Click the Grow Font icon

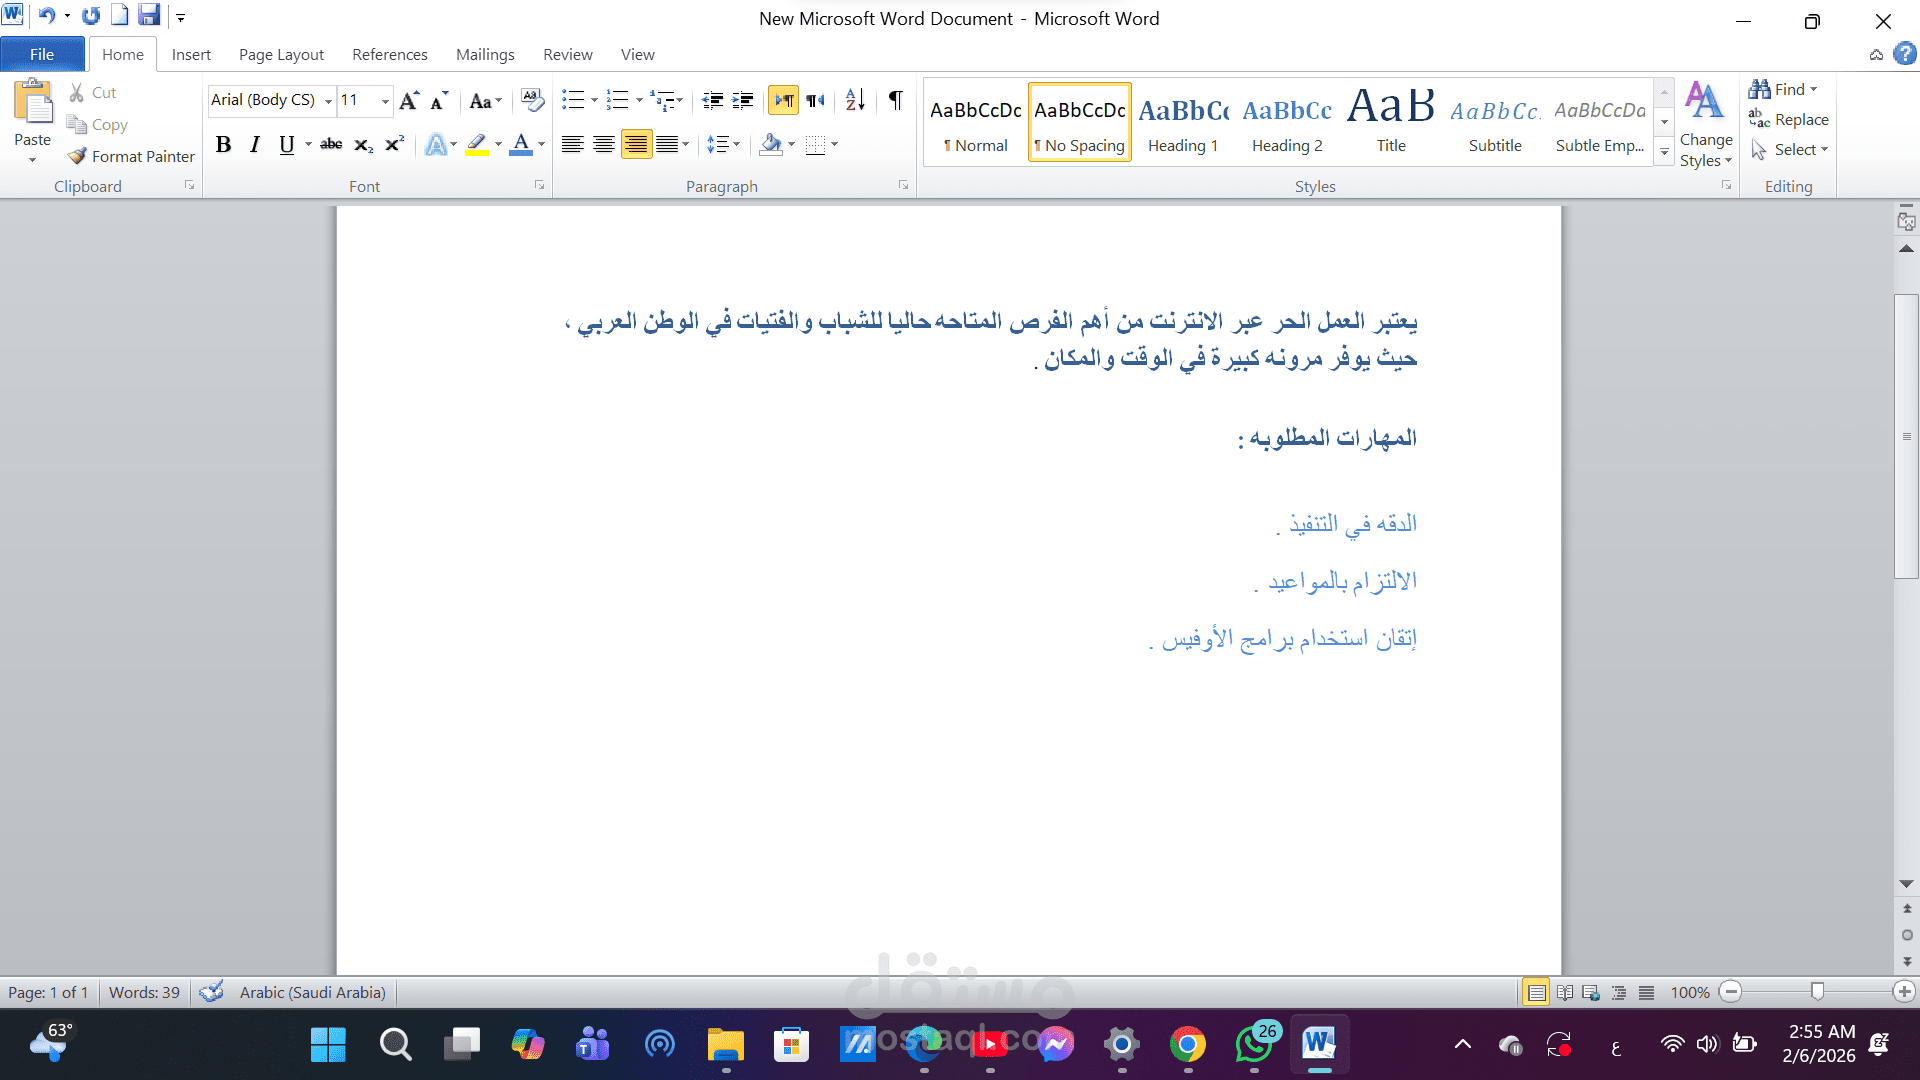coord(408,100)
